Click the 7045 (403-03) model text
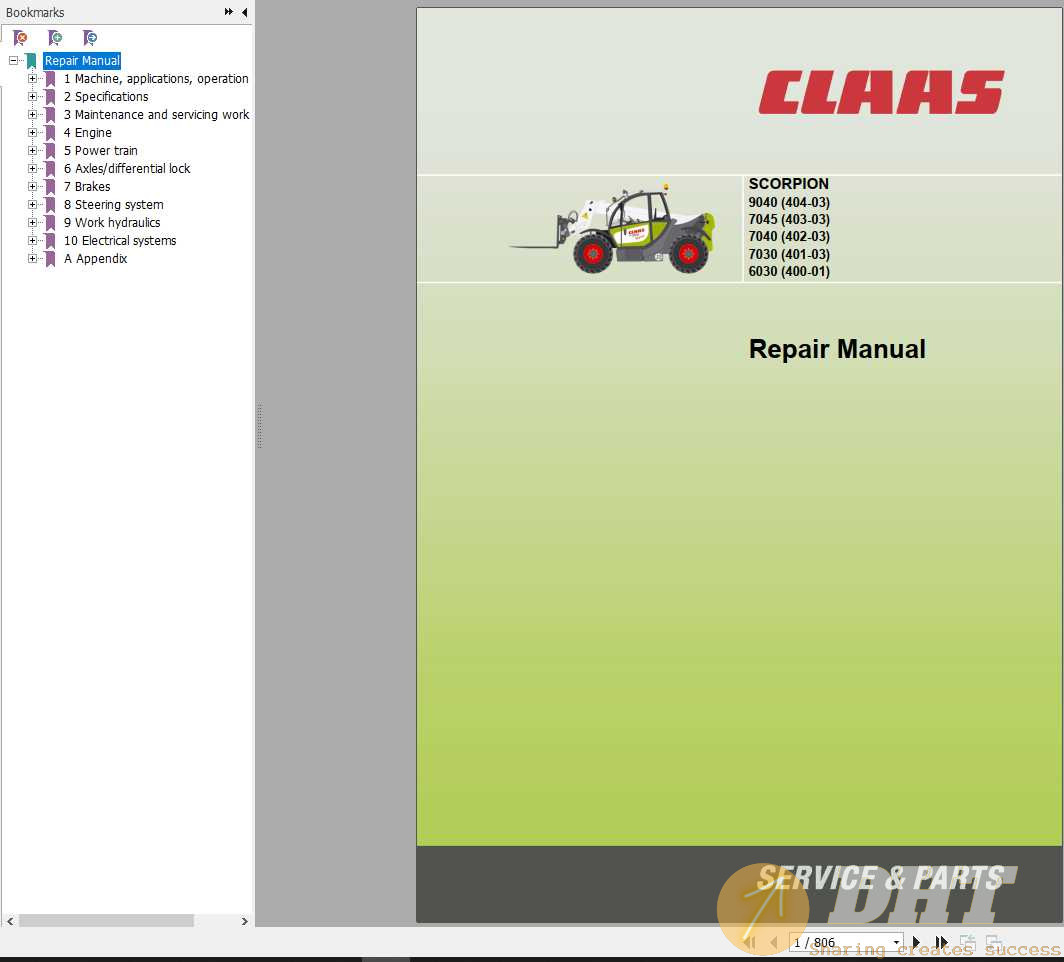 pyautogui.click(x=789, y=219)
